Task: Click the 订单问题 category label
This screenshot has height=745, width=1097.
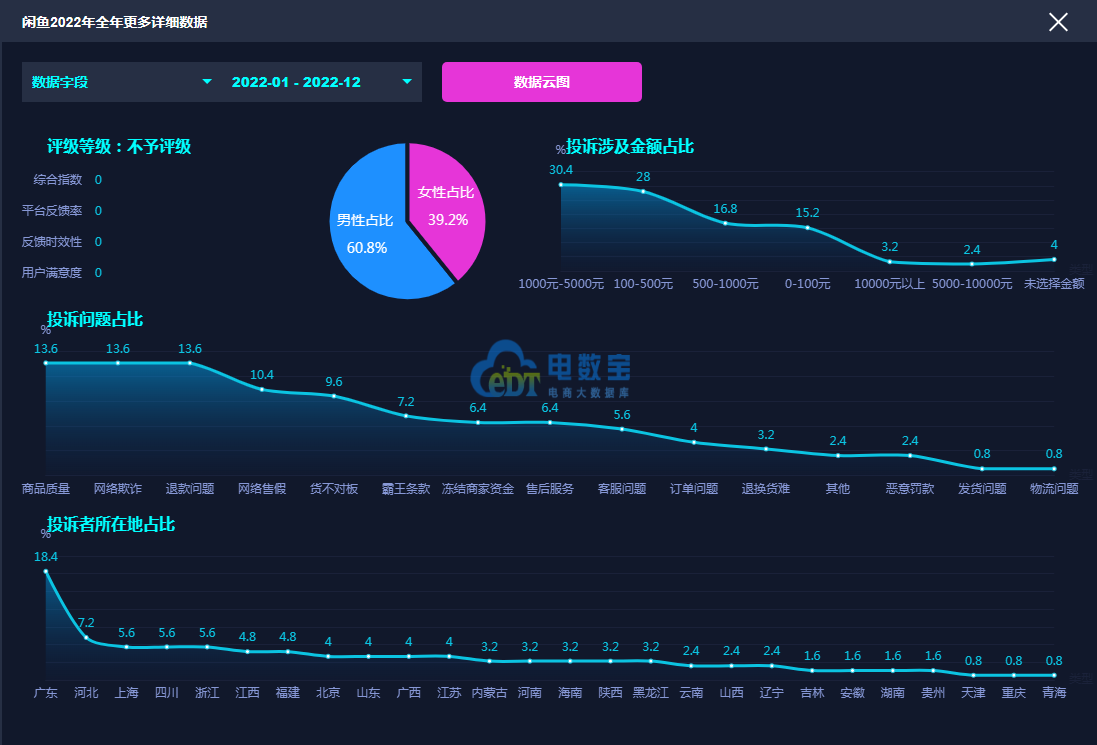Action: tap(694, 488)
